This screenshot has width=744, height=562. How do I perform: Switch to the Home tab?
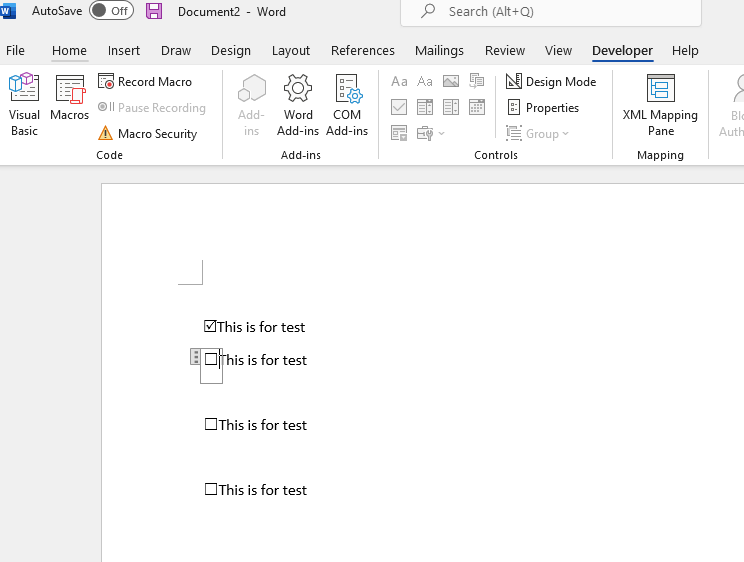click(x=69, y=50)
